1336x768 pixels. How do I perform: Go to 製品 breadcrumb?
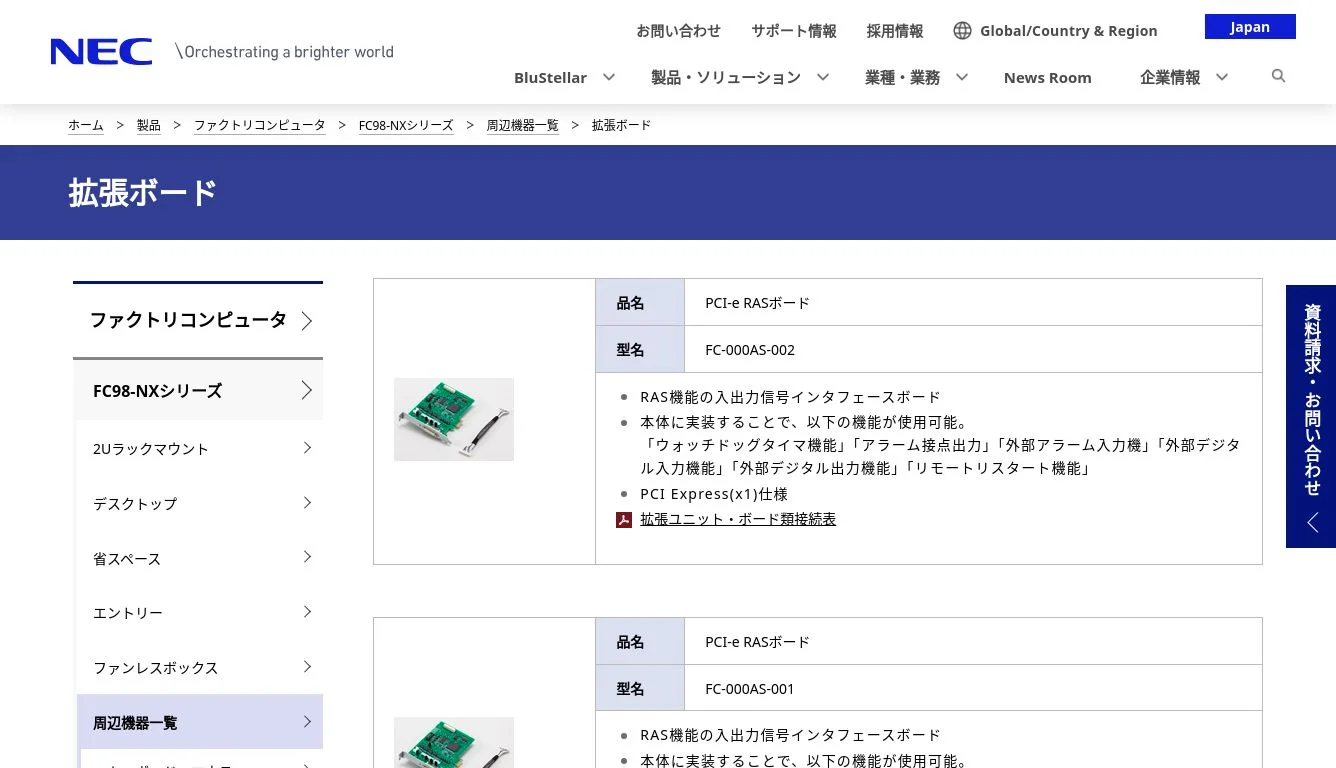148,125
